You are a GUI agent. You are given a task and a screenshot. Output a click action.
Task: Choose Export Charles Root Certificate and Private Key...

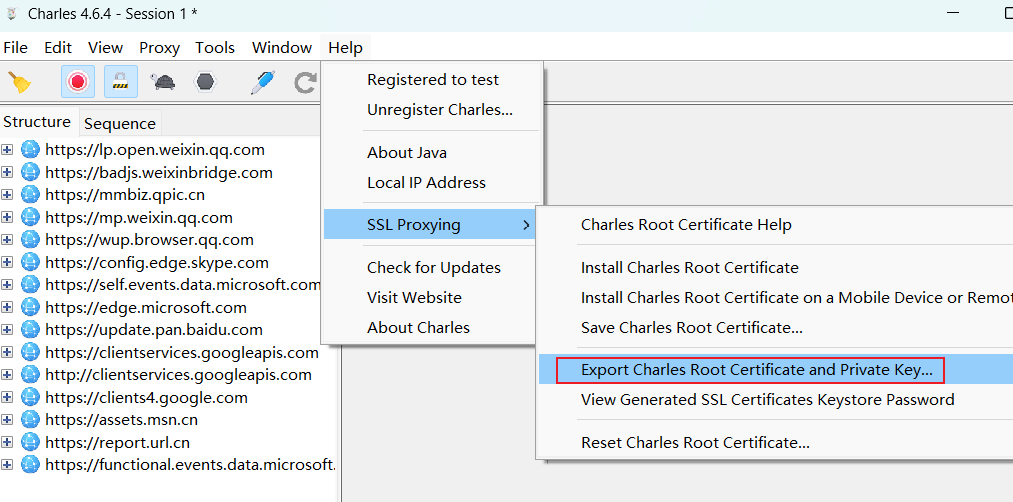(x=776, y=370)
